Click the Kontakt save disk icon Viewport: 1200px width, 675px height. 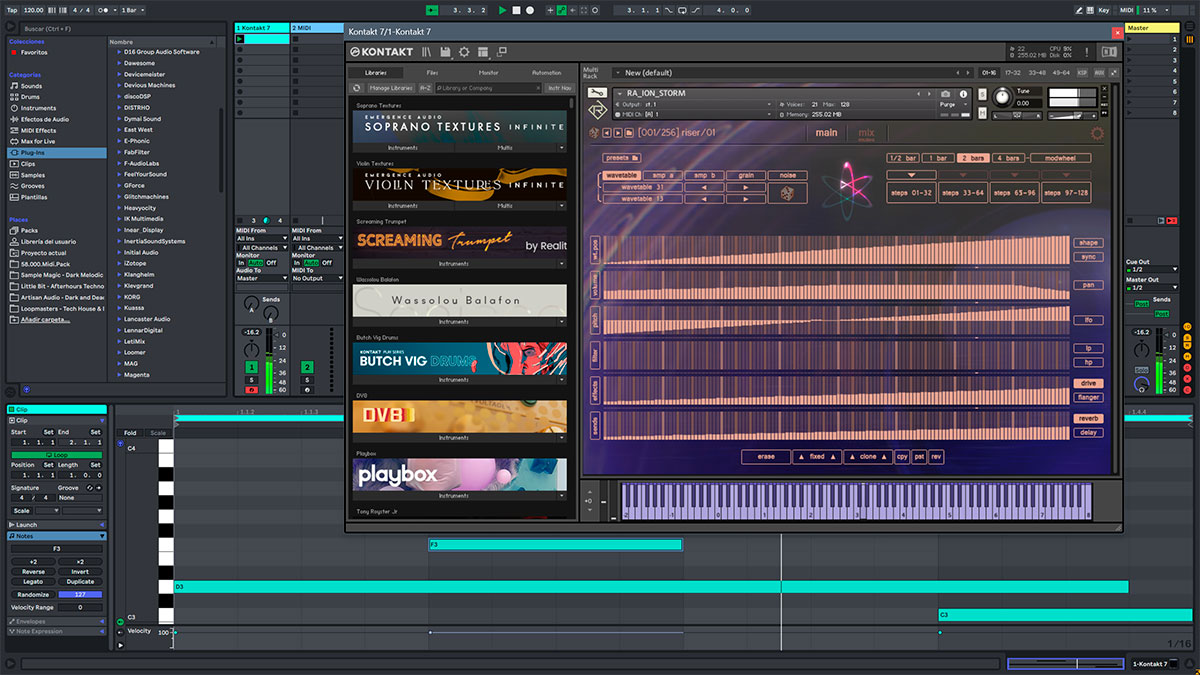pyautogui.click(x=445, y=52)
